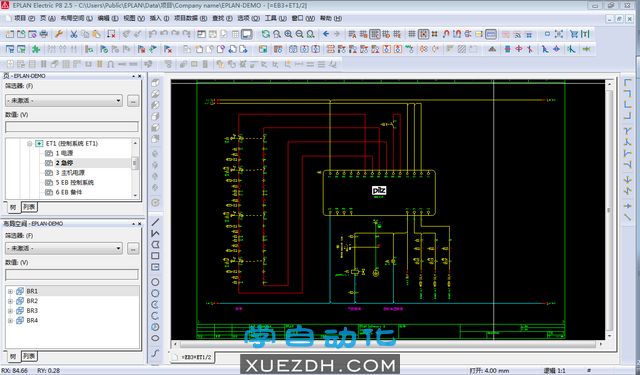Open the wrench settings tool

tap(59, 34)
